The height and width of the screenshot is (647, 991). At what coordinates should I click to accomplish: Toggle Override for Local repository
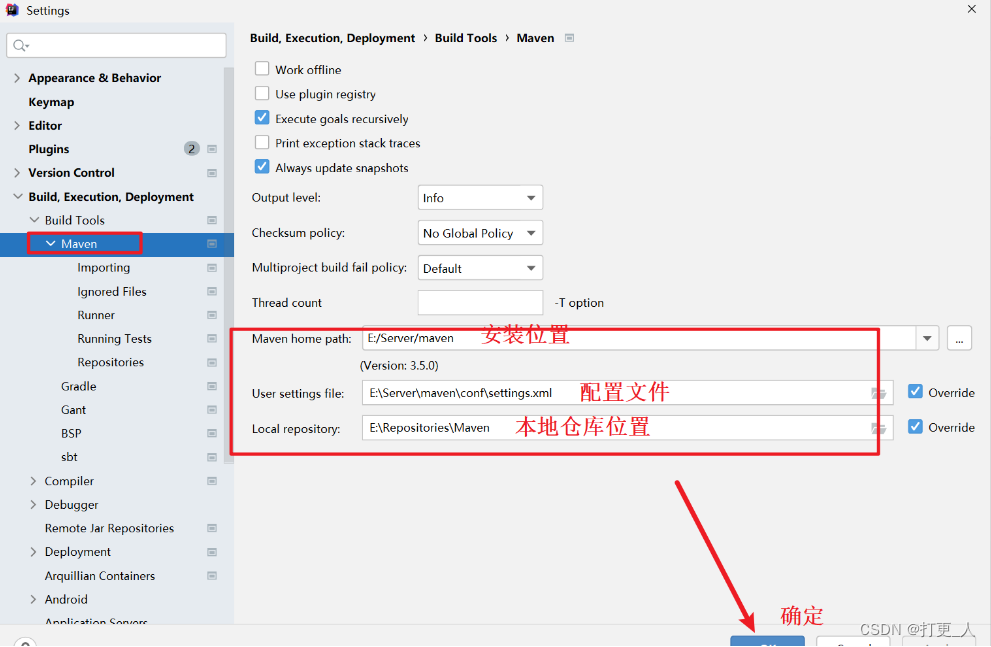click(915, 427)
